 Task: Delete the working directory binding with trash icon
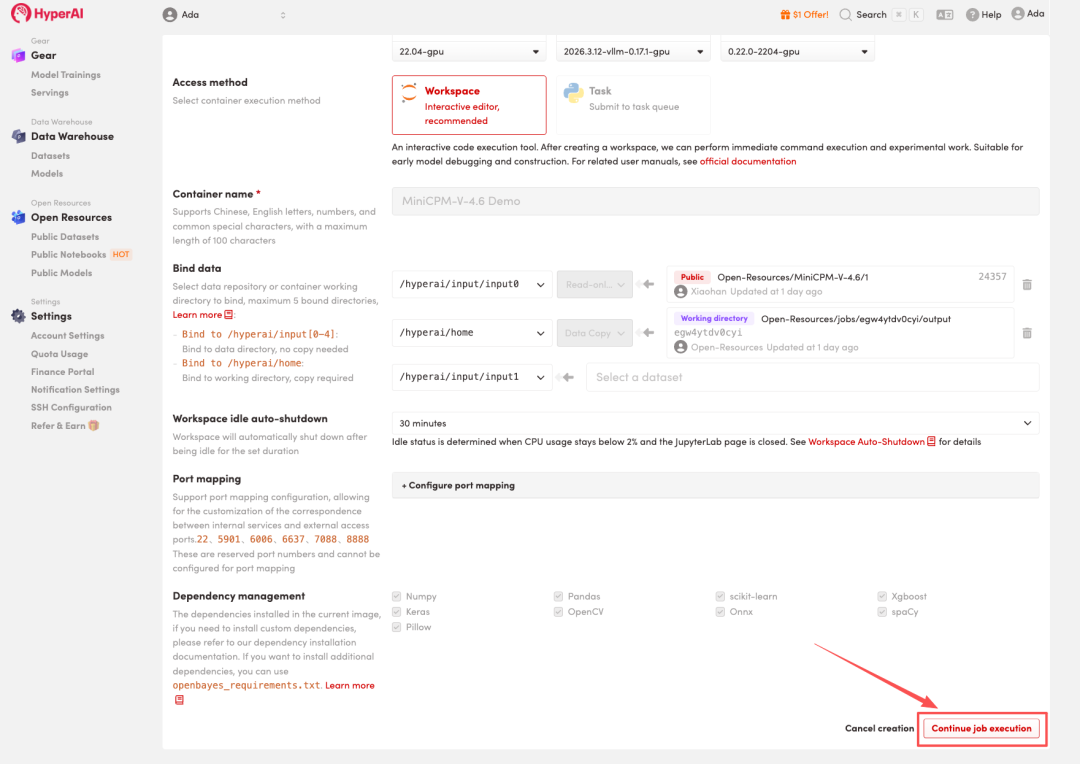click(x=1027, y=333)
